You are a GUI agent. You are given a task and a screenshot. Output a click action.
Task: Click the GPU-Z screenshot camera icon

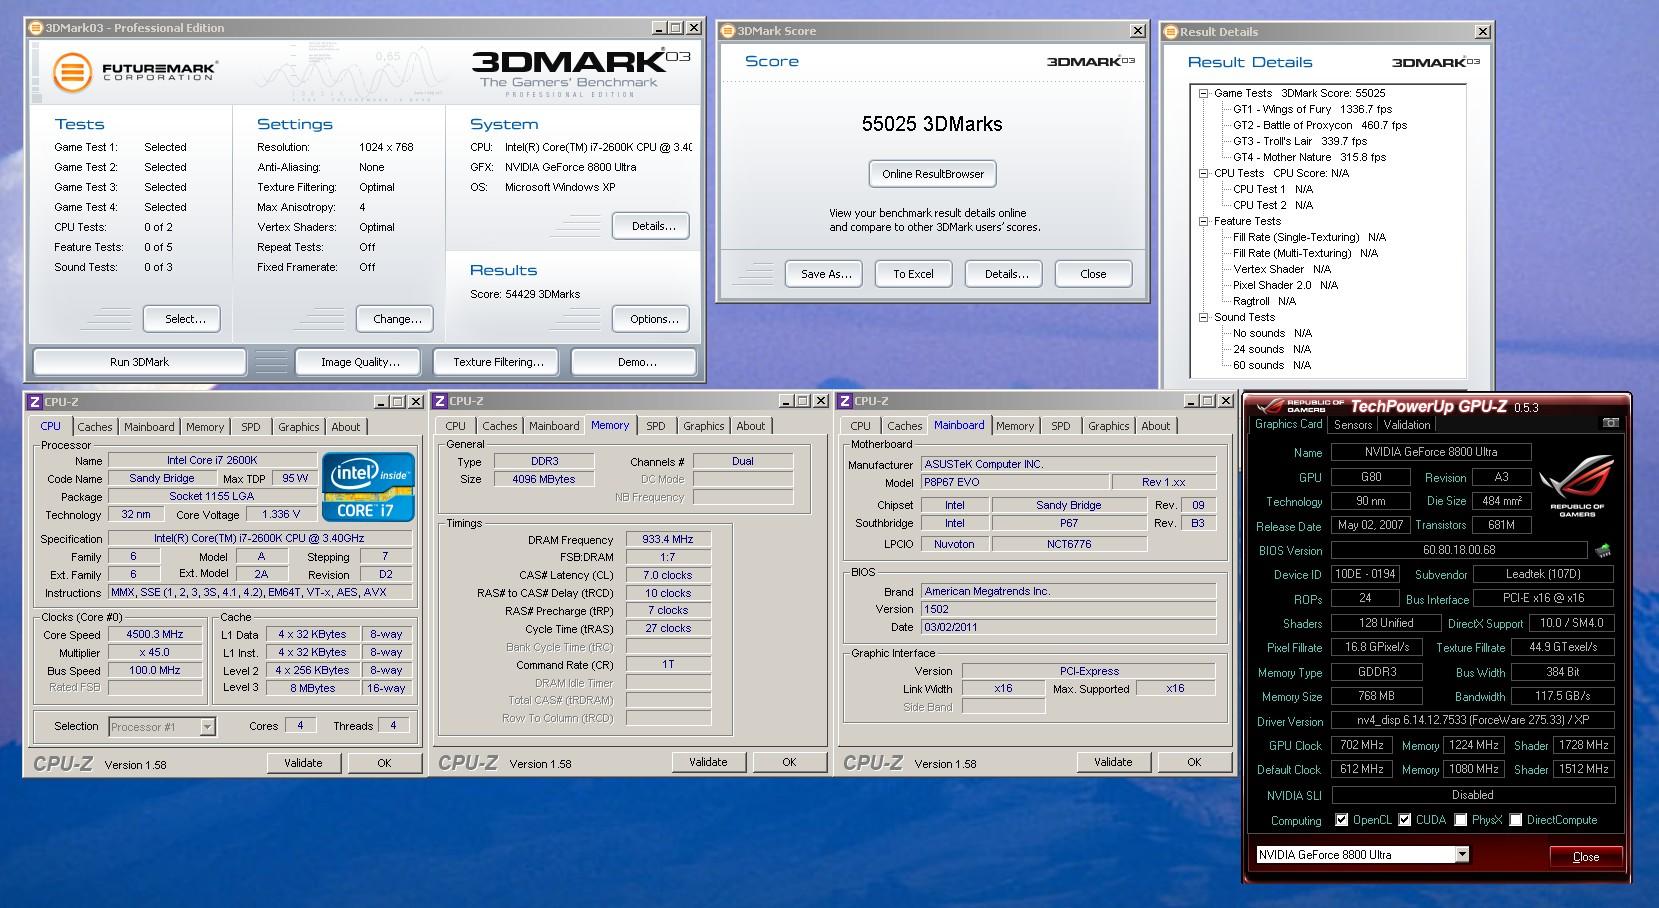pyautogui.click(x=1610, y=423)
